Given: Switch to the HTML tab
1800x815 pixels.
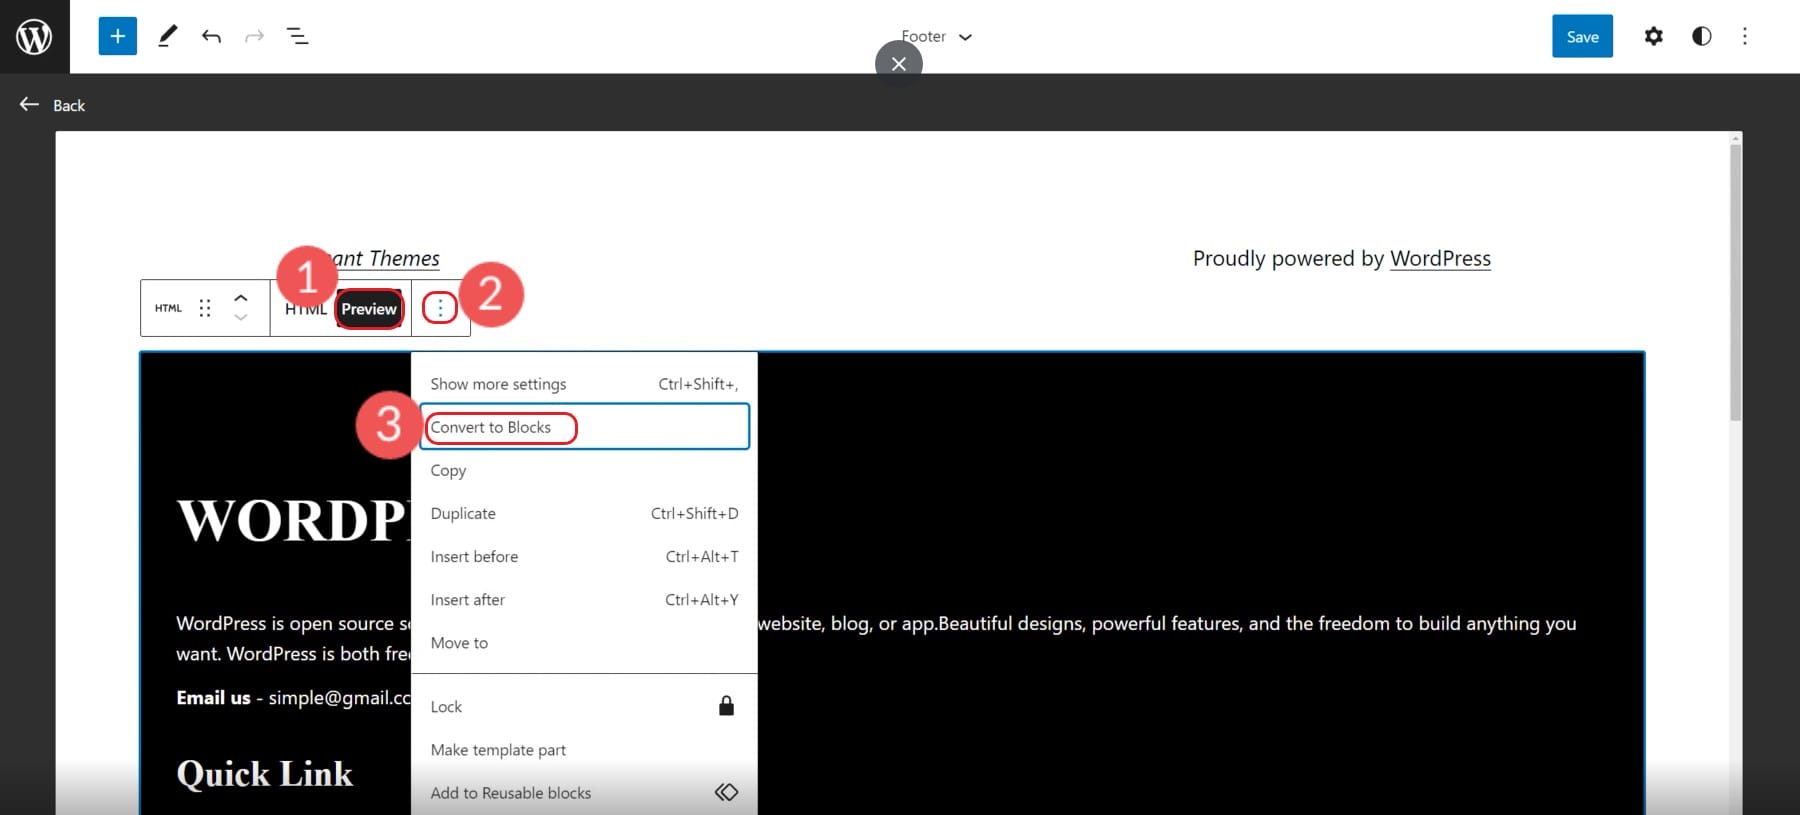Looking at the screenshot, I should point(305,309).
